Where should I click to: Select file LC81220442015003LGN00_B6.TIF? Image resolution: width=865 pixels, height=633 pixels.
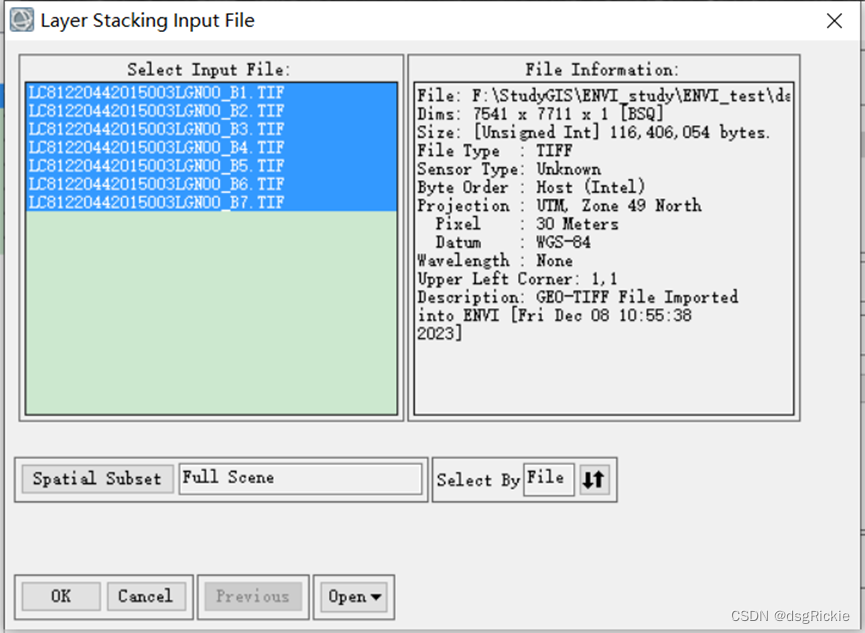(211, 183)
